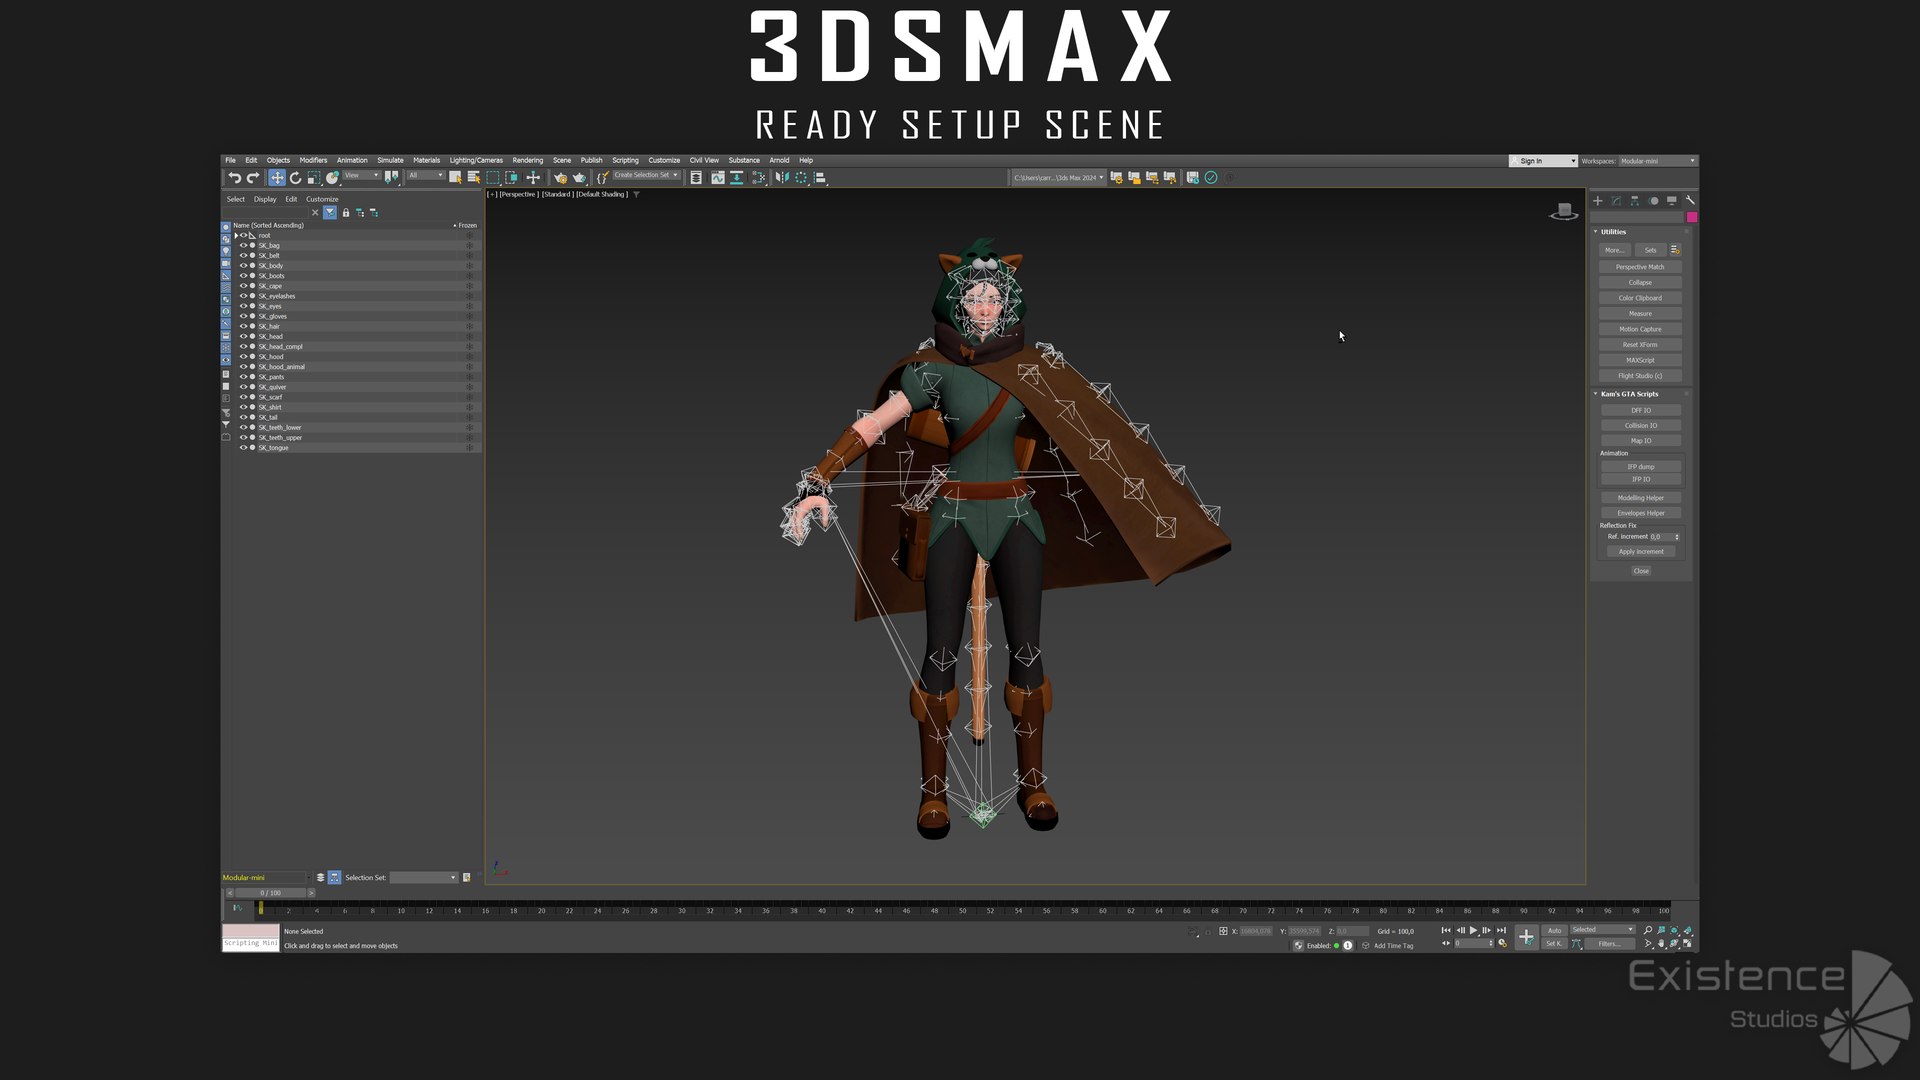Open the Animation menu
1920x1080 pixels.
pyautogui.click(x=352, y=160)
